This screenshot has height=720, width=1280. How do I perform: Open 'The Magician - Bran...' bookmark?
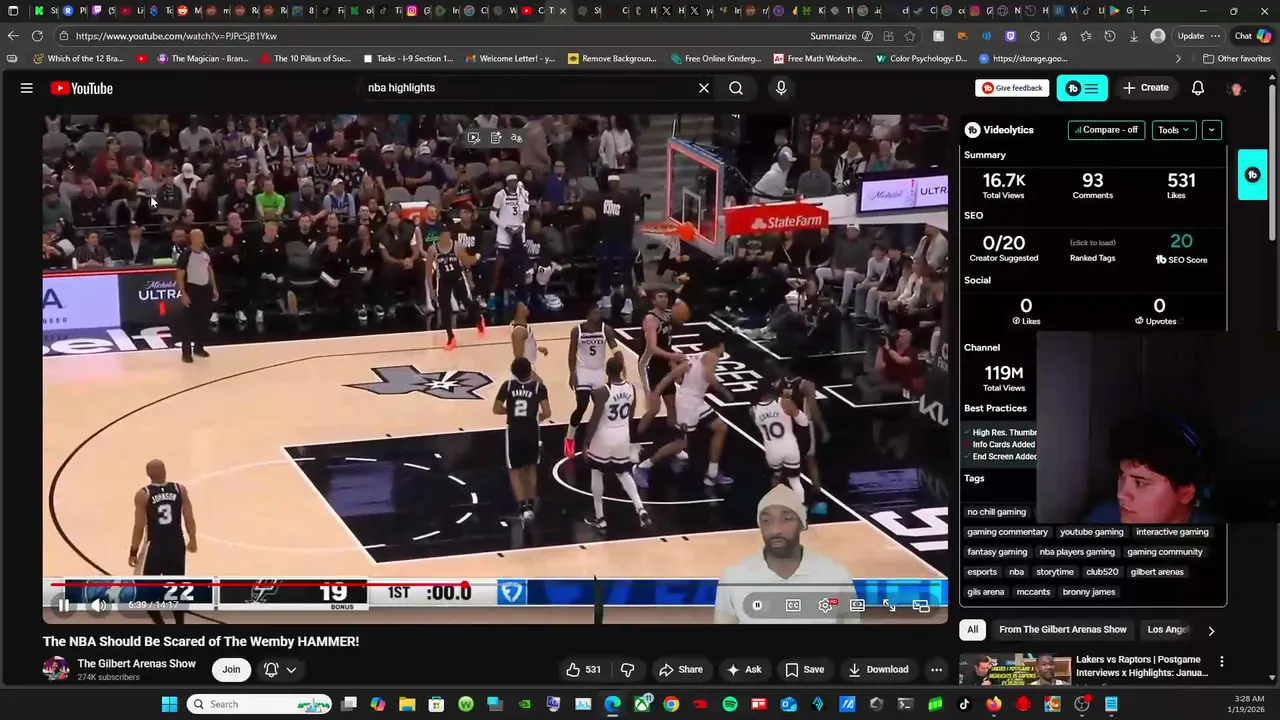(203, 59)
